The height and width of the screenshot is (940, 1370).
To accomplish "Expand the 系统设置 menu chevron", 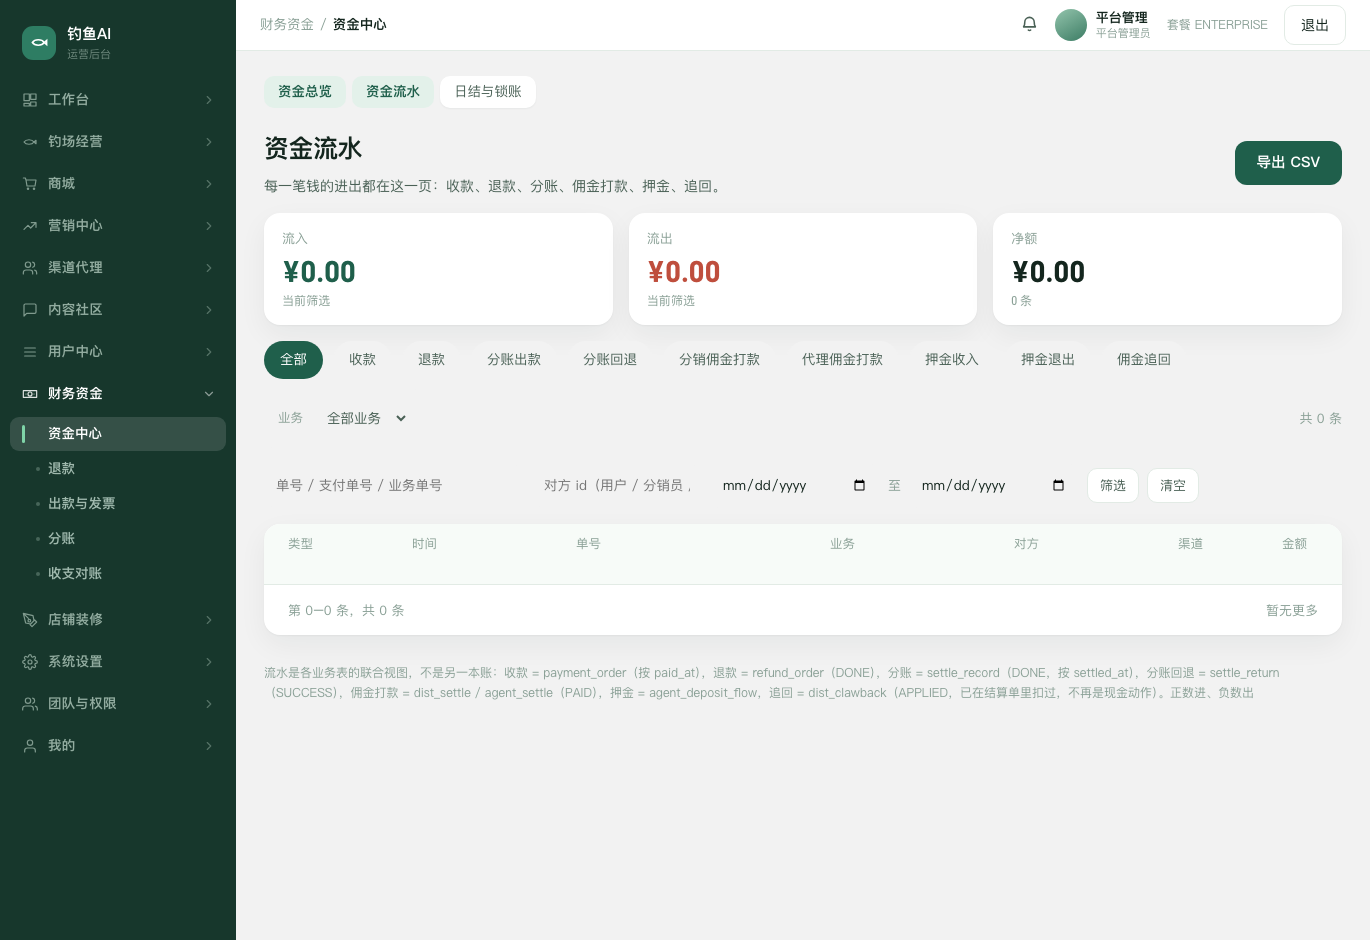I will pos(209,662).
